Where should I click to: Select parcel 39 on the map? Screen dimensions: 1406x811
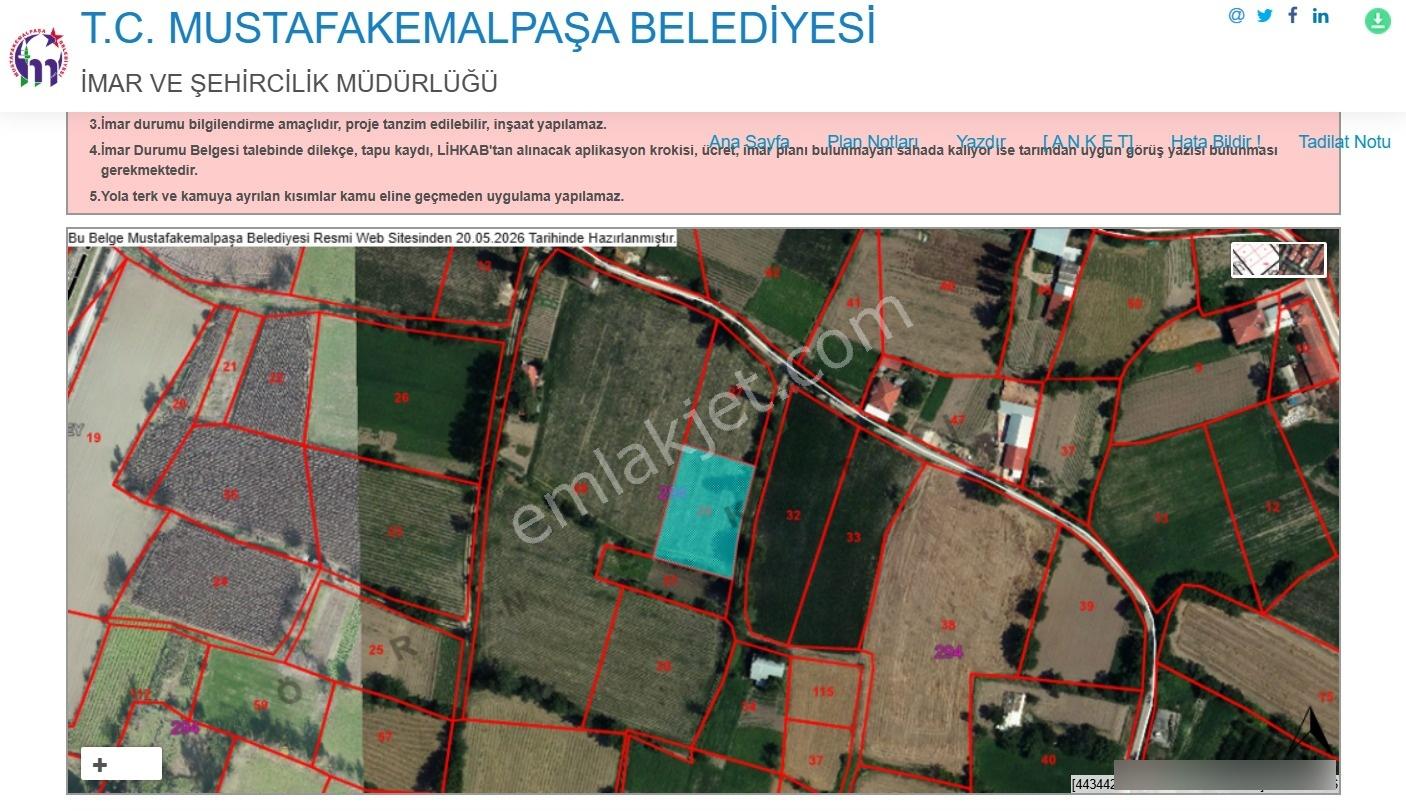(1087, 607)
